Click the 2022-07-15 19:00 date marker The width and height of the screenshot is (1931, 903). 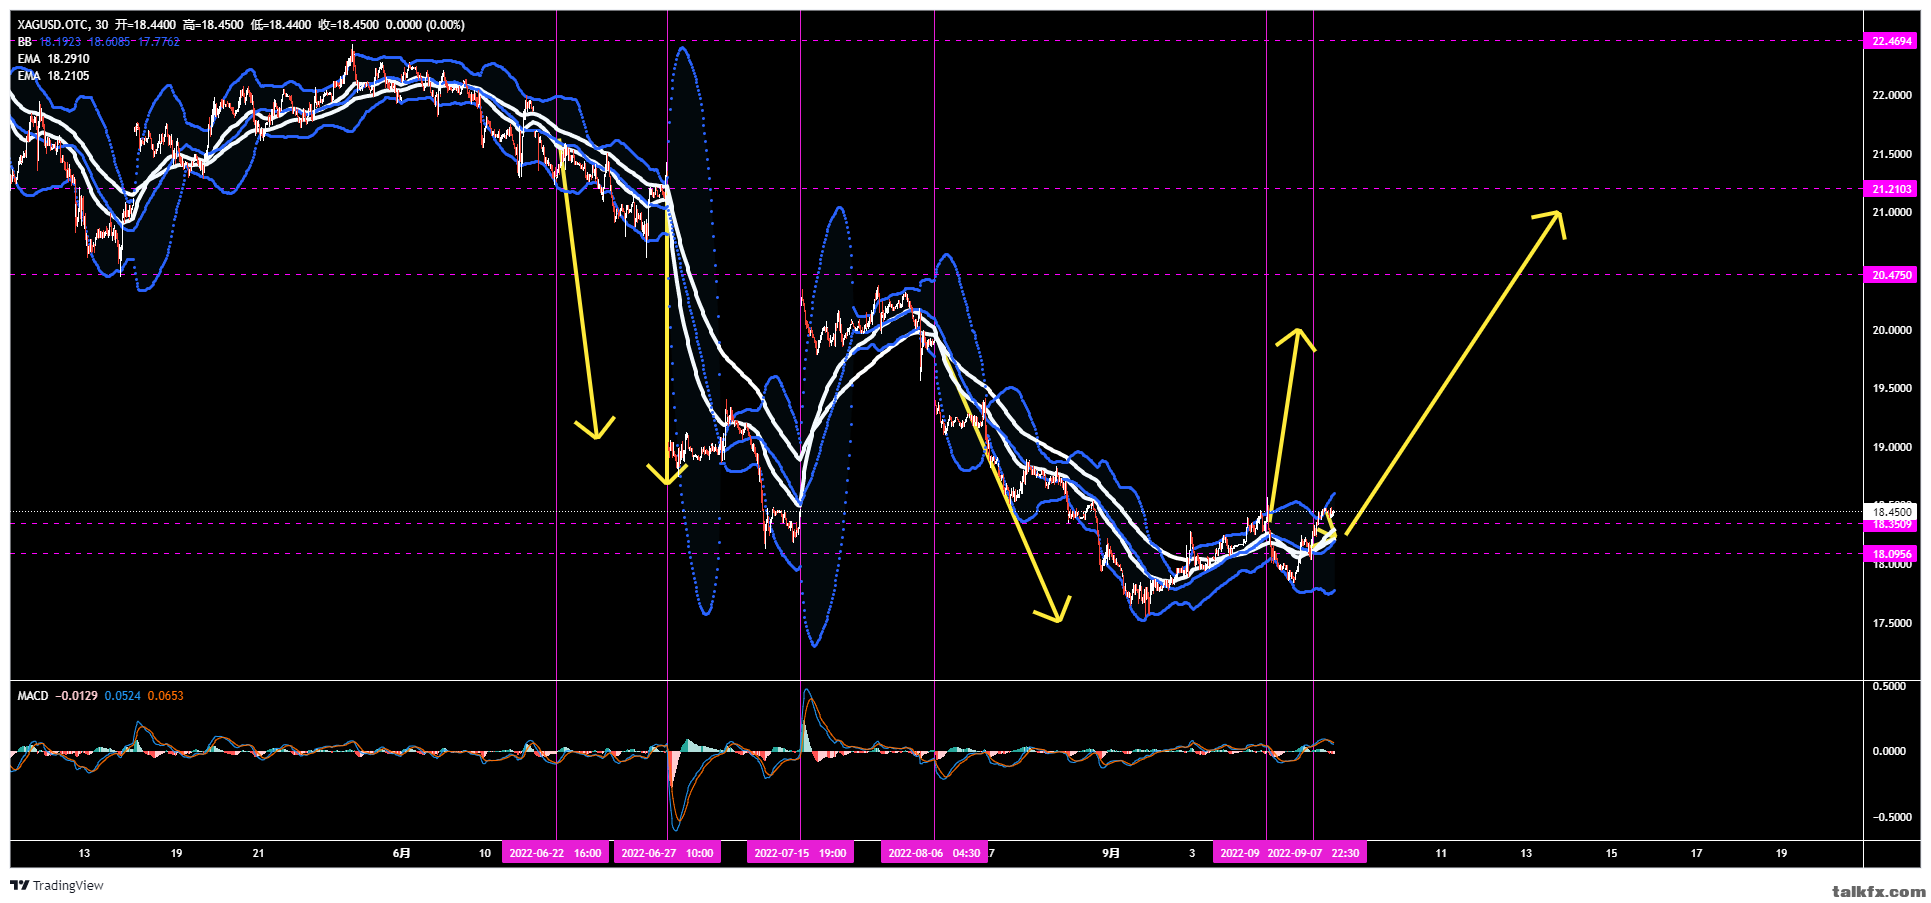pyautogui.click(x=800, y=853)
